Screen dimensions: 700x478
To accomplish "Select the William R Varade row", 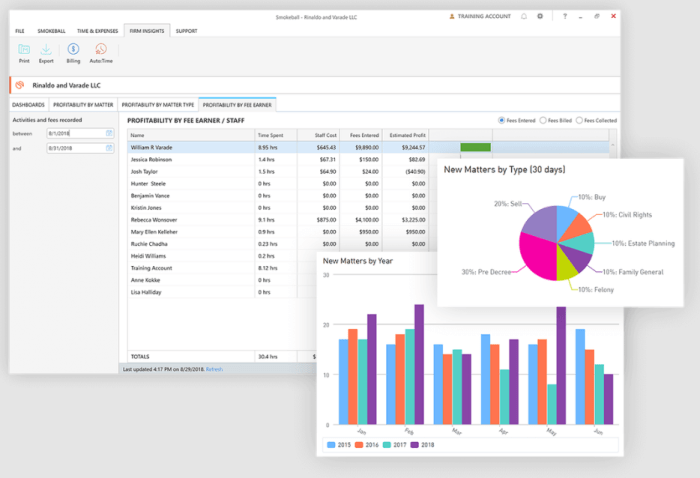I will click(x=368, y=147).
